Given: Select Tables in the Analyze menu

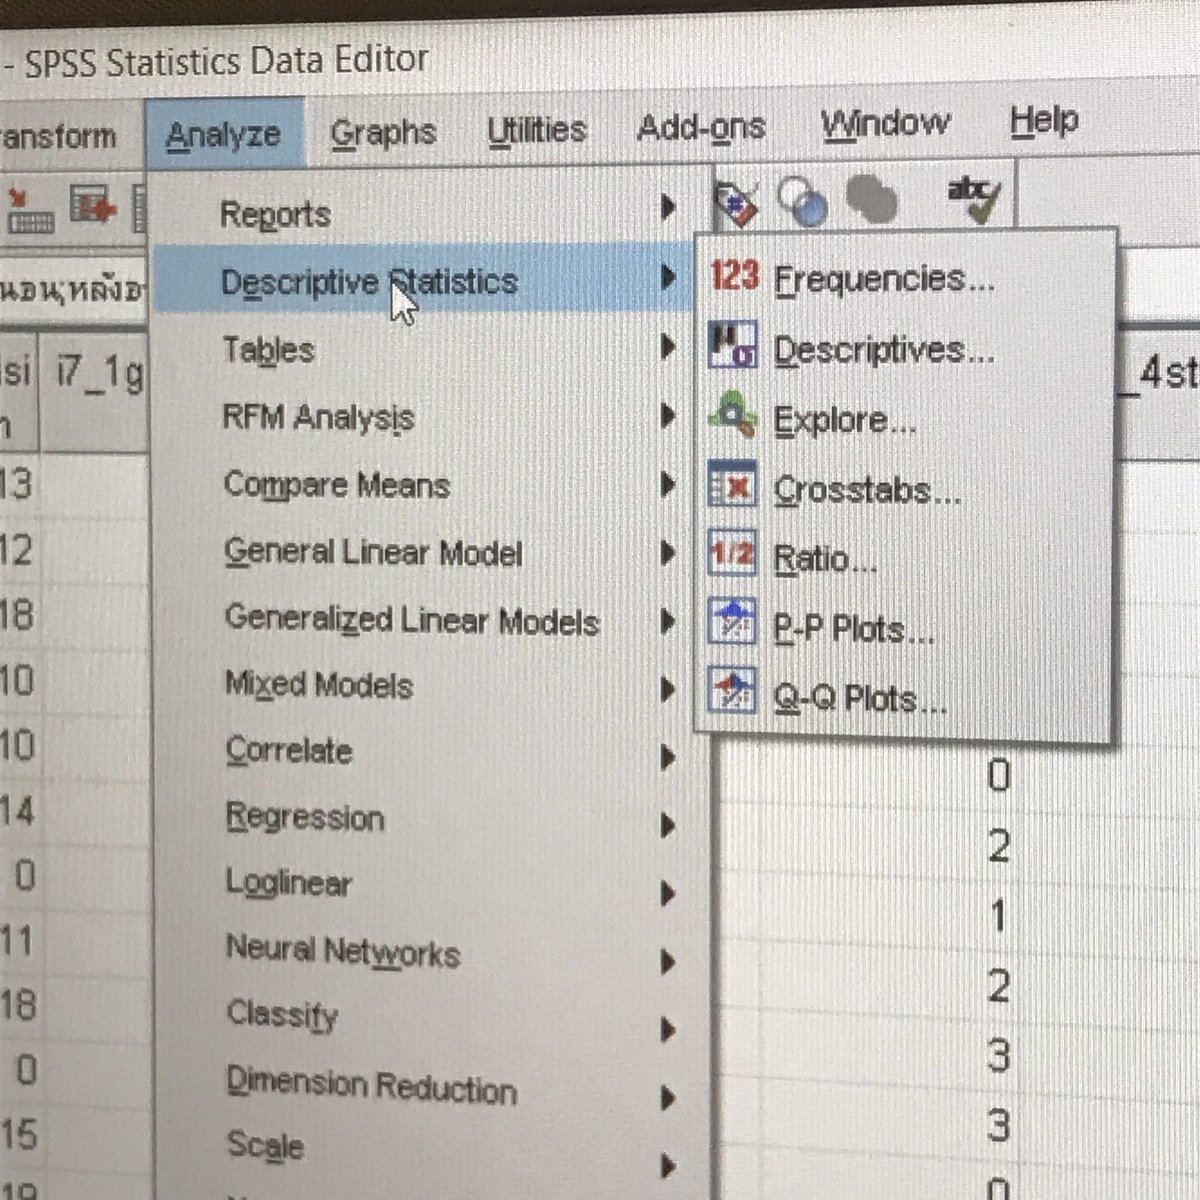Looking at the screenshot, I should [x=269, y=350].
